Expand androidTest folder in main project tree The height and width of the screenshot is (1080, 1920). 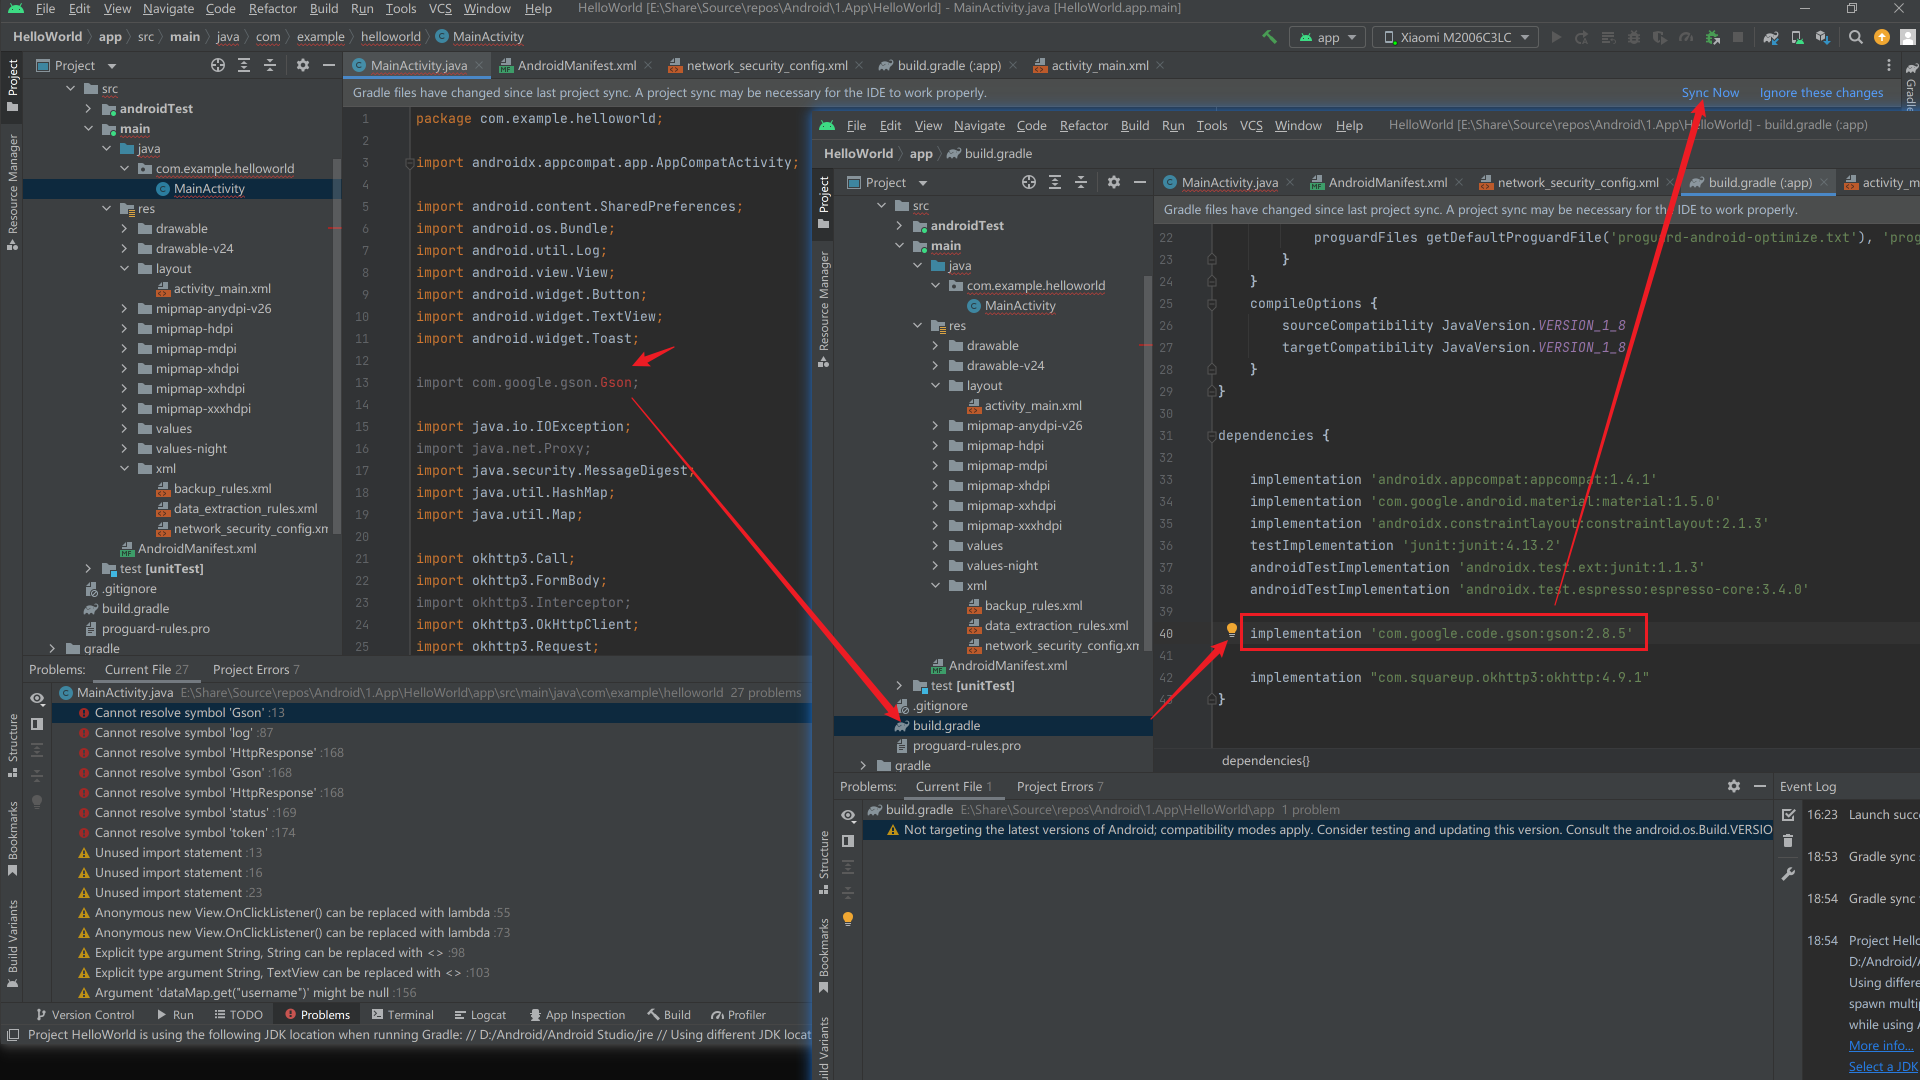click(88, 108)
